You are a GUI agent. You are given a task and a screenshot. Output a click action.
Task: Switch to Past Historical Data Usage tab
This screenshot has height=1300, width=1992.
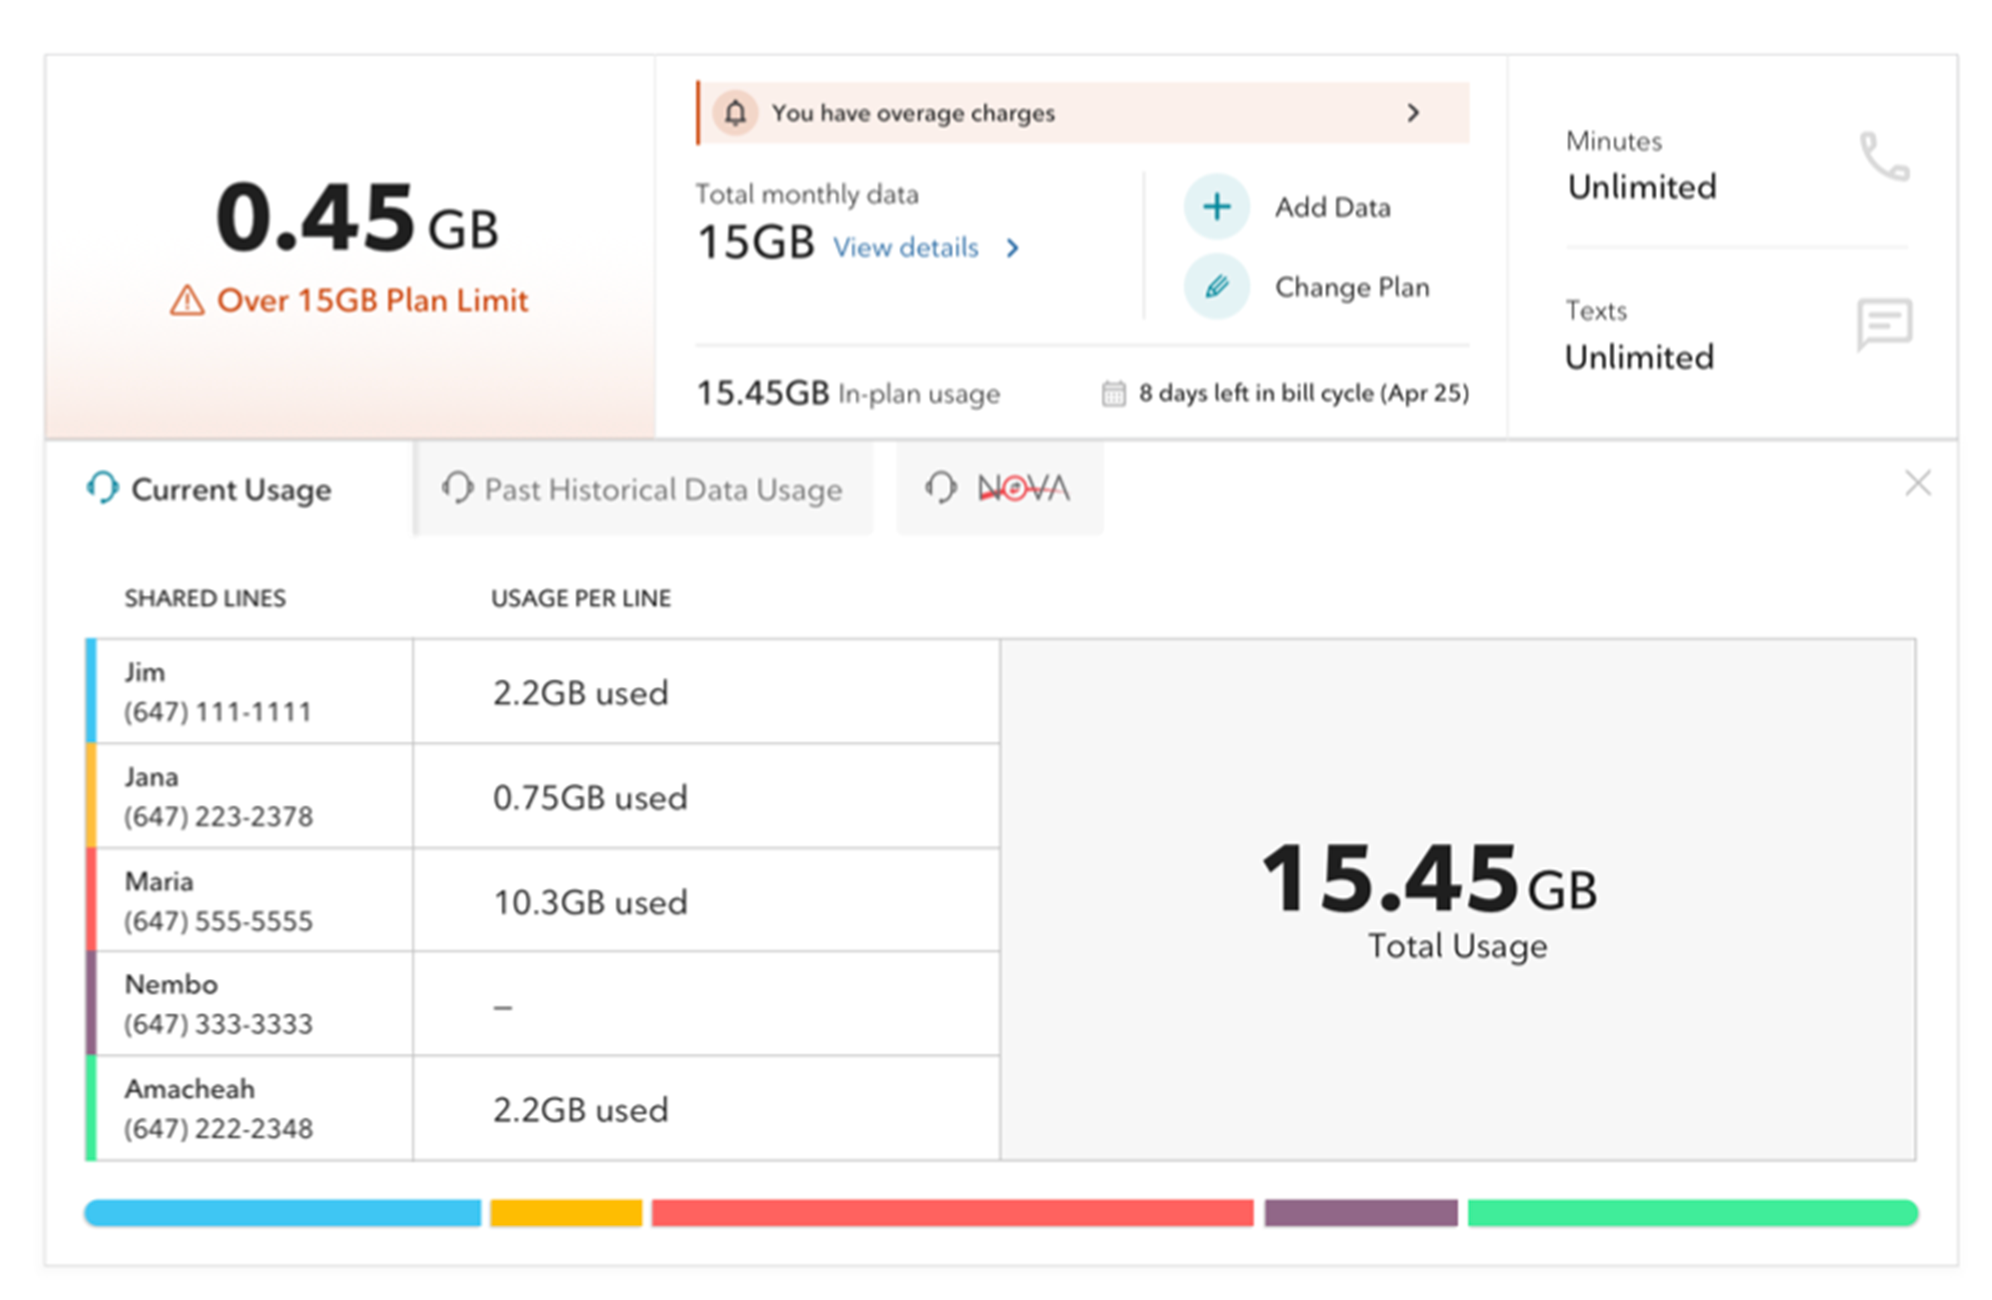644,489
